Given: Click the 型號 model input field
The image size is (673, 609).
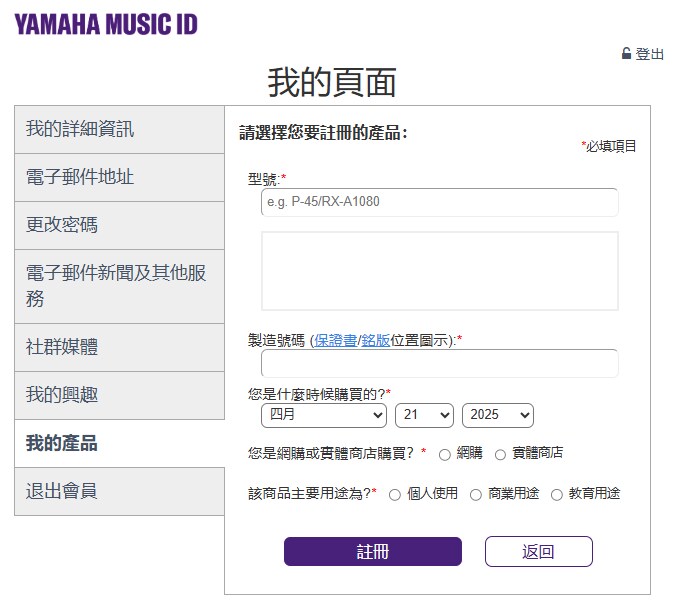Looking at the screenshot, I should tap(439, 202).
